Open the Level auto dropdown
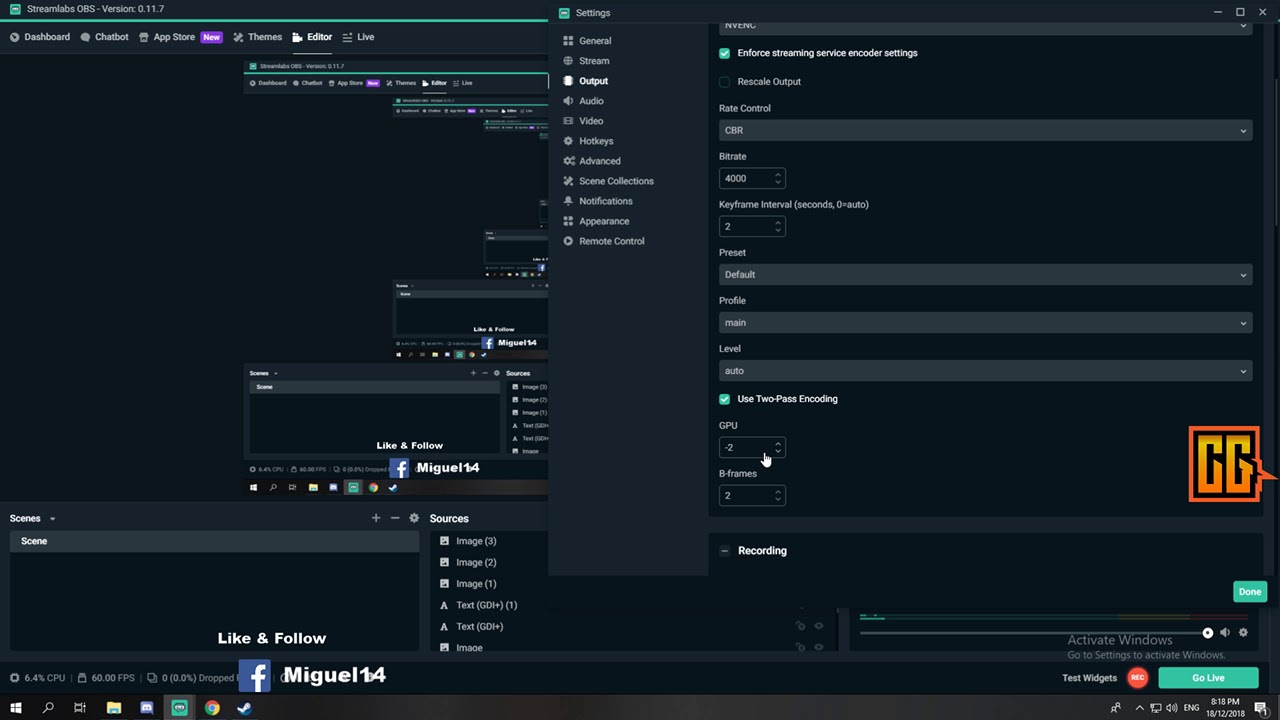 pos(985,370)
